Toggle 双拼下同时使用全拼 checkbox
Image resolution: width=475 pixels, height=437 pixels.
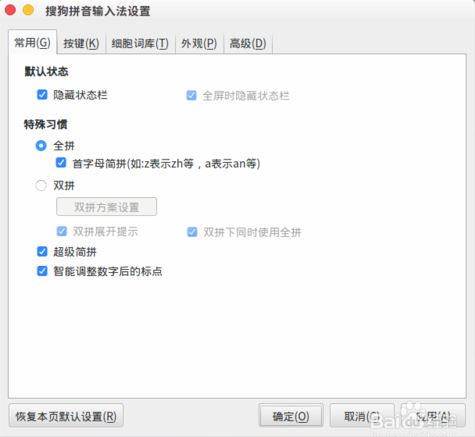[192, 232]
